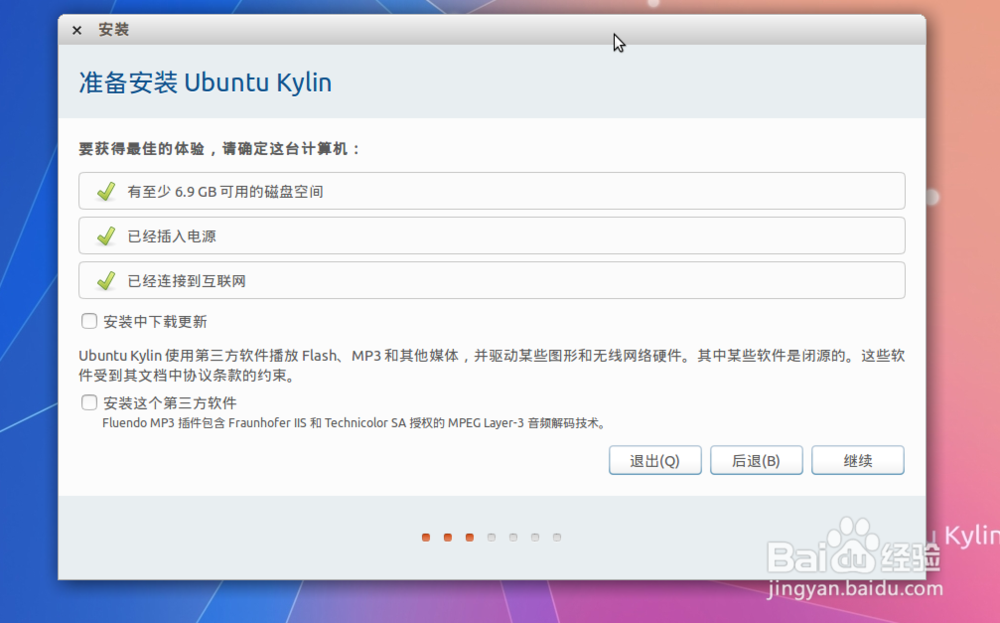
Task: Select the 已经插入电源 status row
Action: [x=493, y=235]
